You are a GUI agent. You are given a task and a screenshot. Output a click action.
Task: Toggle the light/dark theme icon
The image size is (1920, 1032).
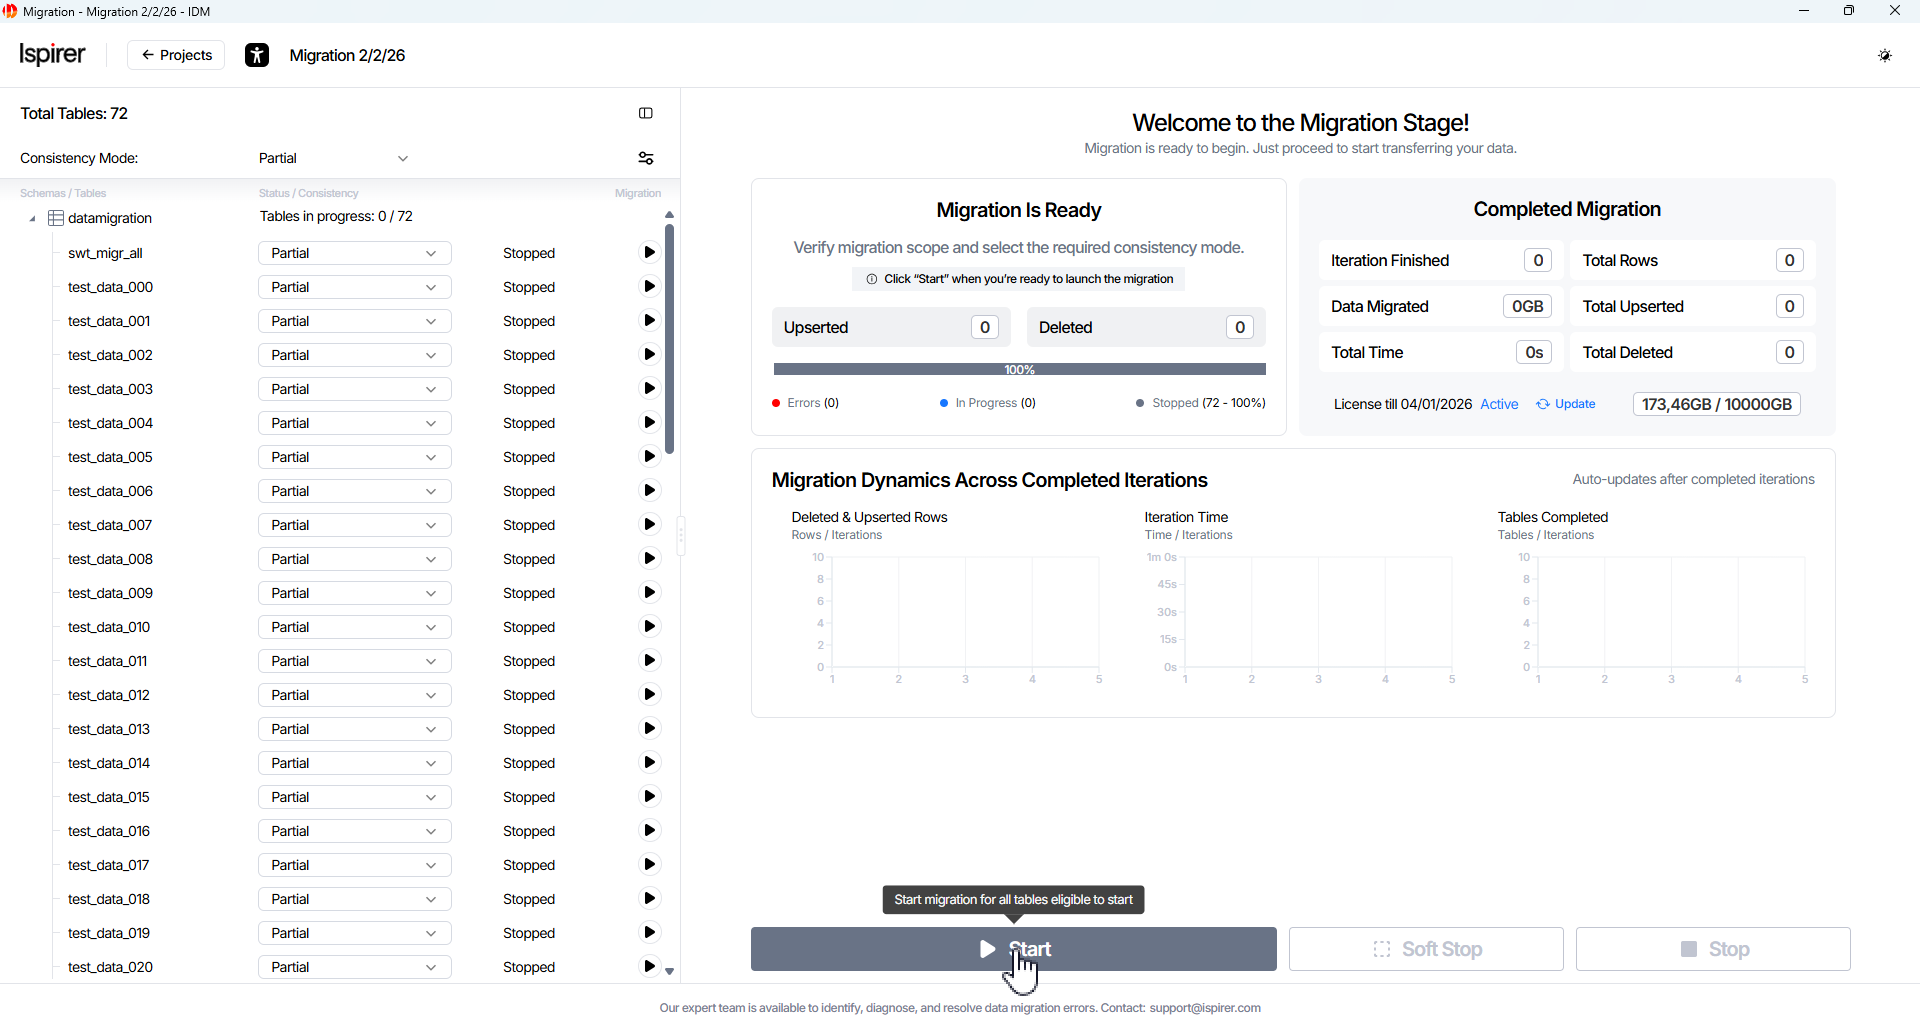1884,56
